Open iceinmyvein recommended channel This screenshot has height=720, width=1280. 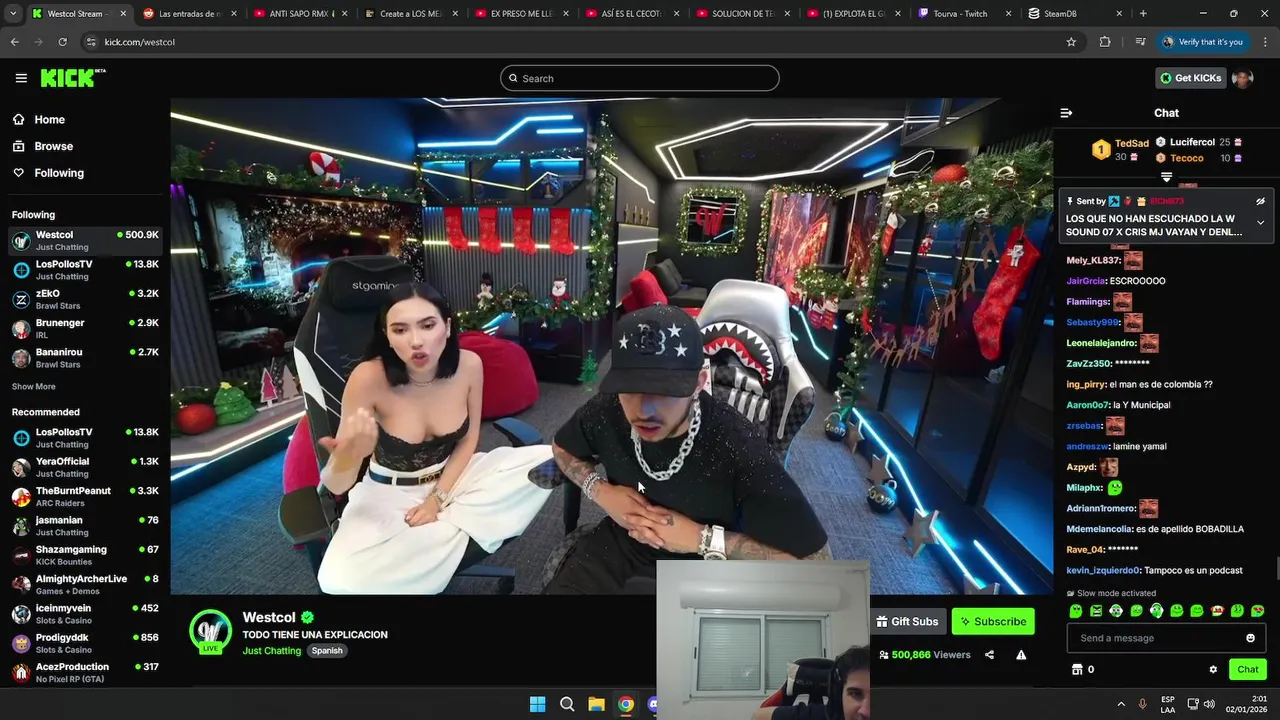coord(85,614)
